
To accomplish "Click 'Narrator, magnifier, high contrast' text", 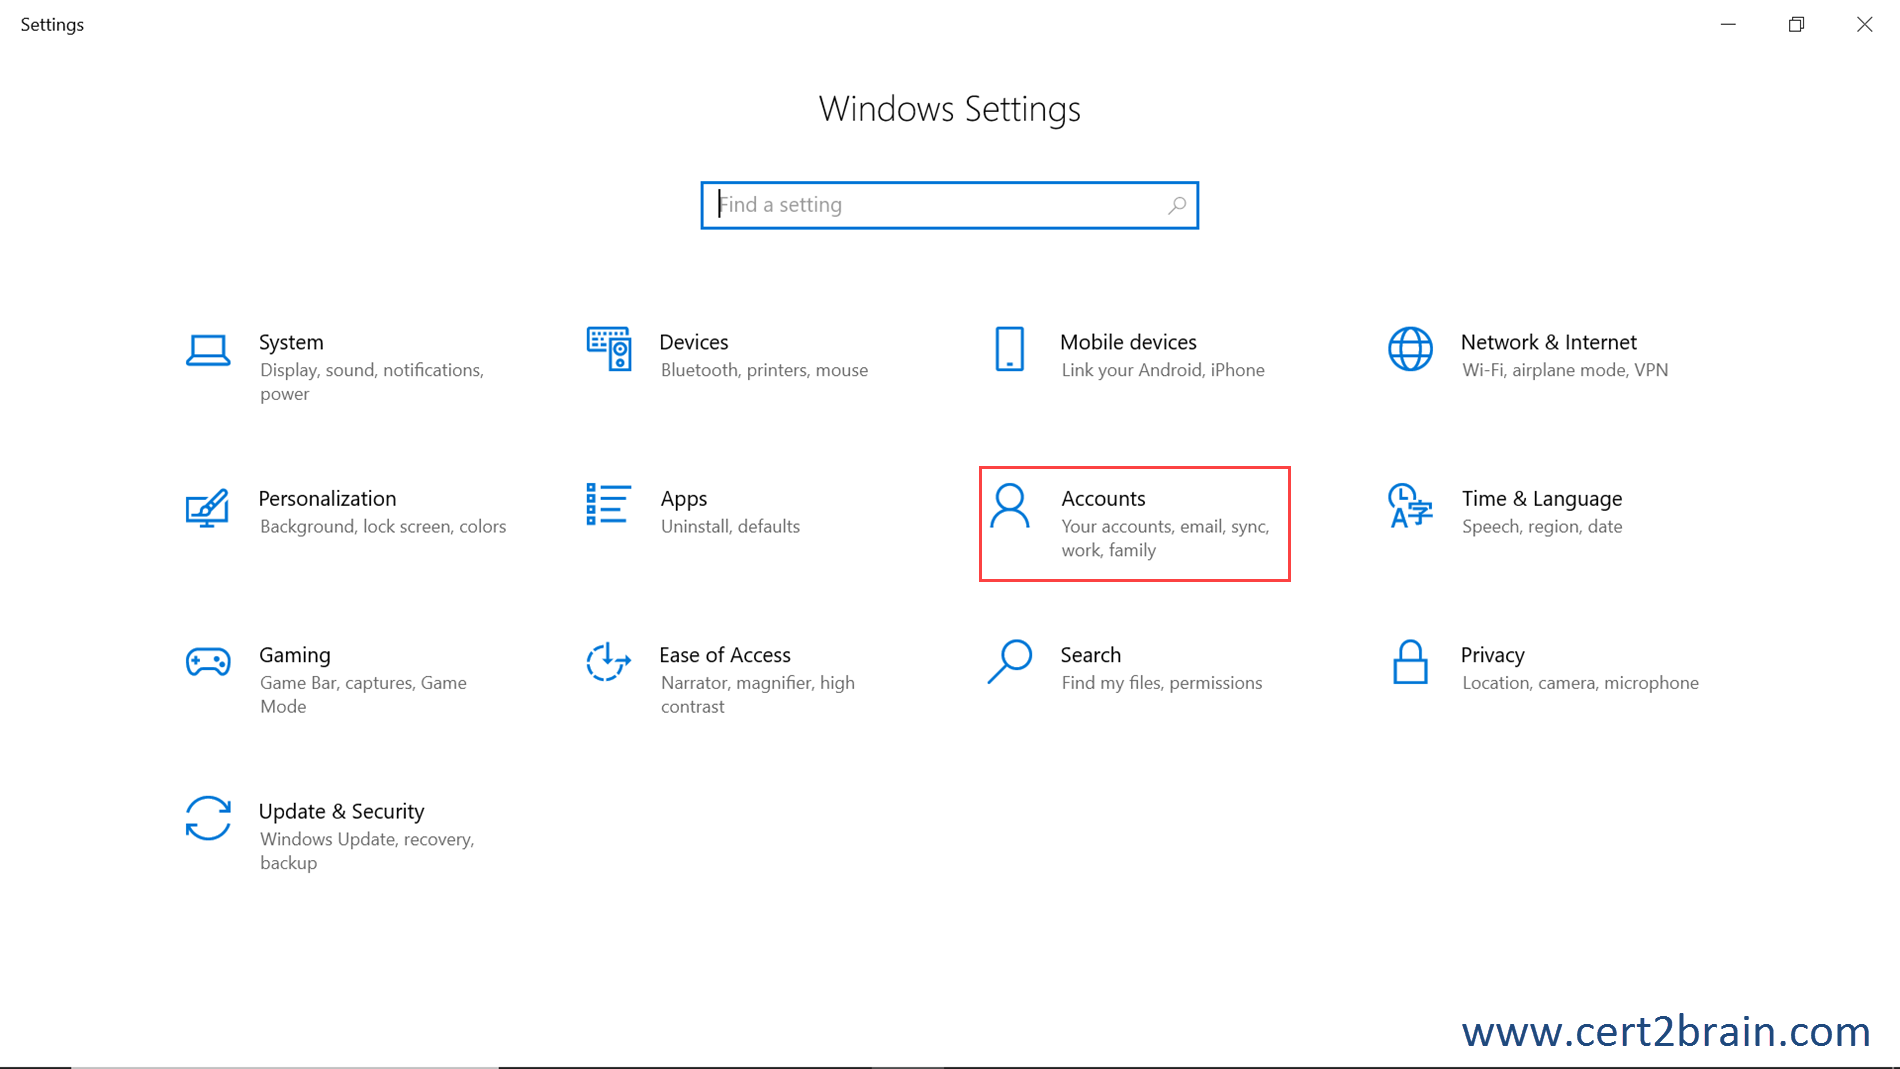I will tap(757, 694).
